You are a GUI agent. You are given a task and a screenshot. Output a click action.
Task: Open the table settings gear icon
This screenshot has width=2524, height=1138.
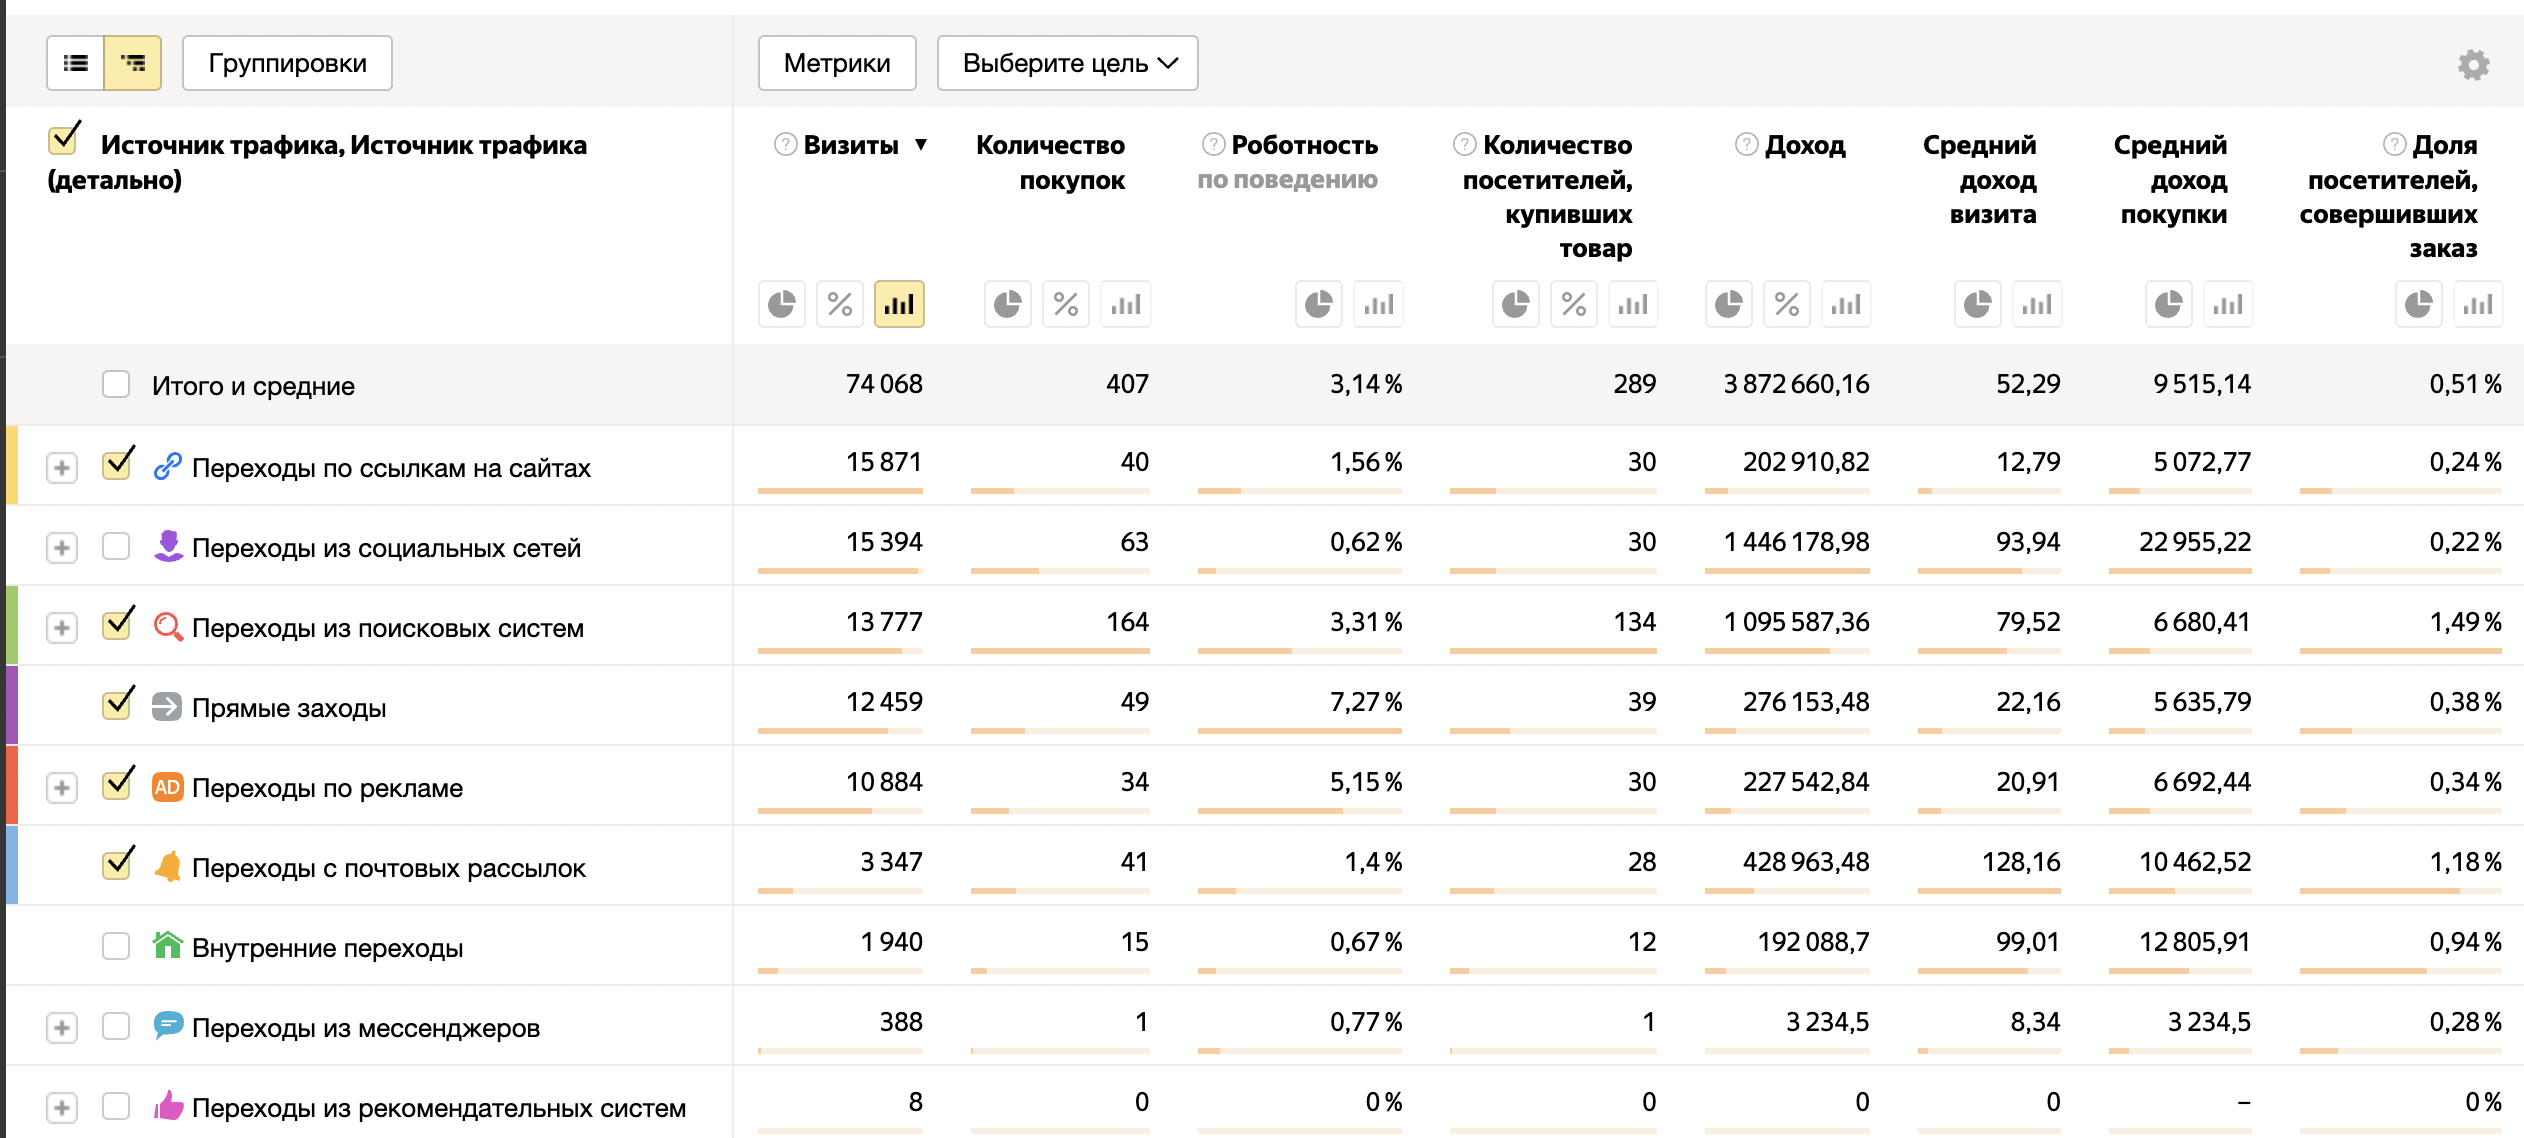pyautogui.click(x=2473, y=65)
